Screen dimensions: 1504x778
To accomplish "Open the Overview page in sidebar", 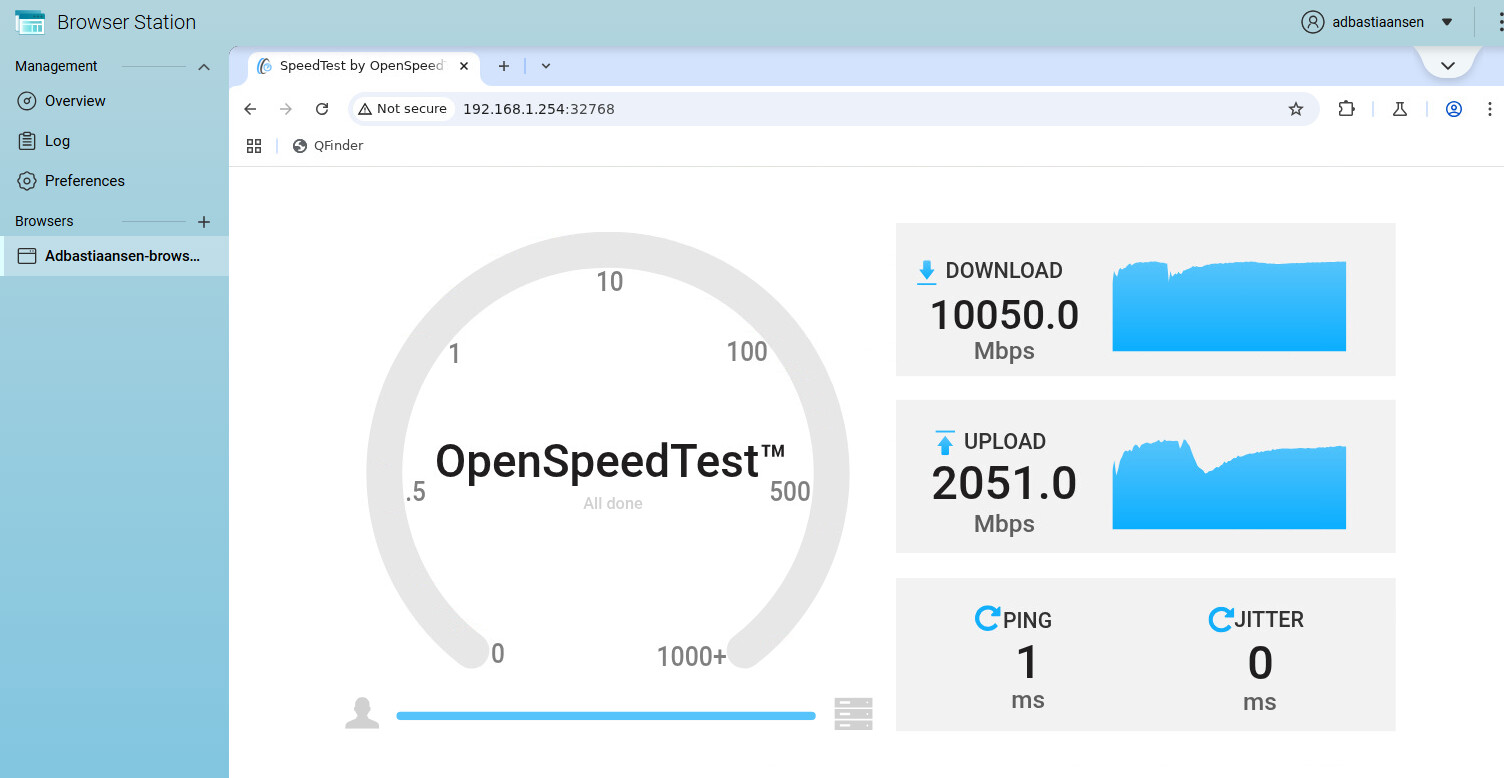I will (75, 101).
